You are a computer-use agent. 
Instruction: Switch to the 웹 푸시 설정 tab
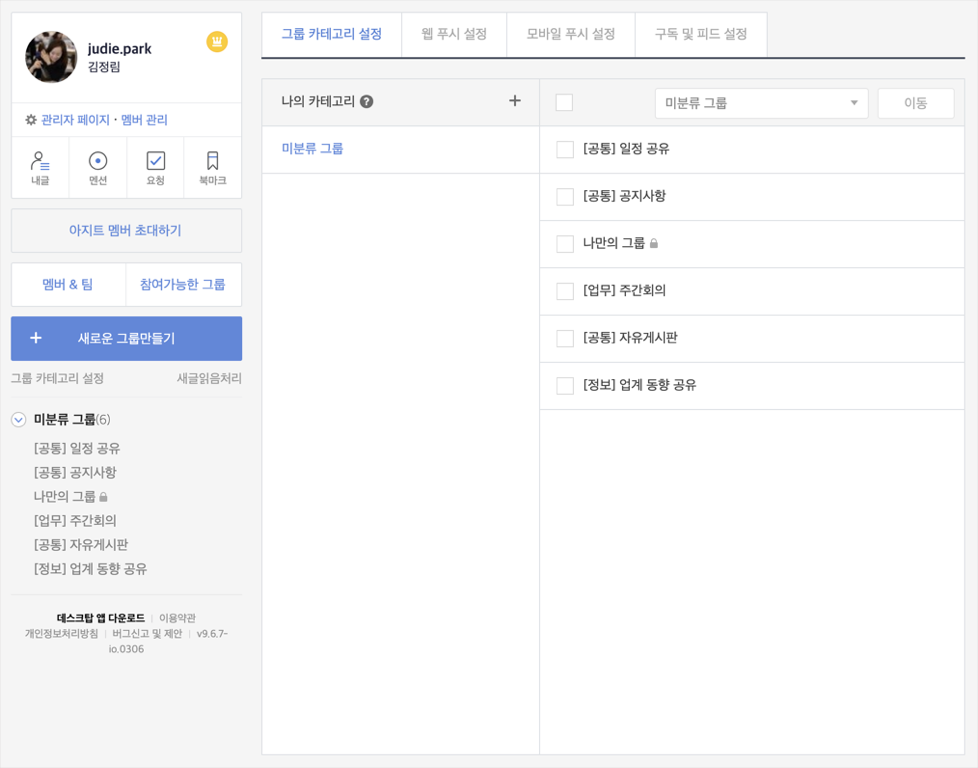pyautogui.click(x=454, y=34)
